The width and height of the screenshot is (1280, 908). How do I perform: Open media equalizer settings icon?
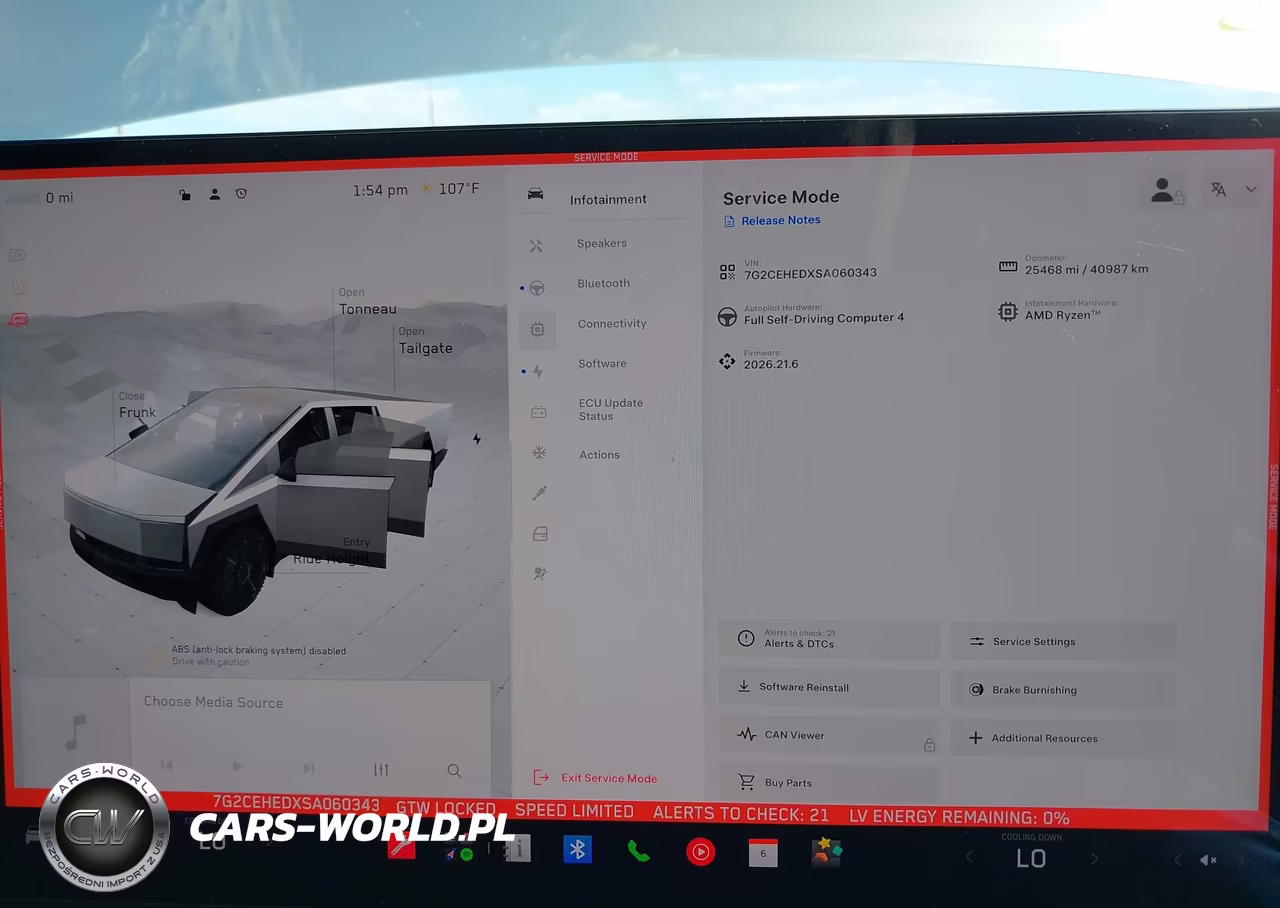pyautogui.click(x=381, y=770)
